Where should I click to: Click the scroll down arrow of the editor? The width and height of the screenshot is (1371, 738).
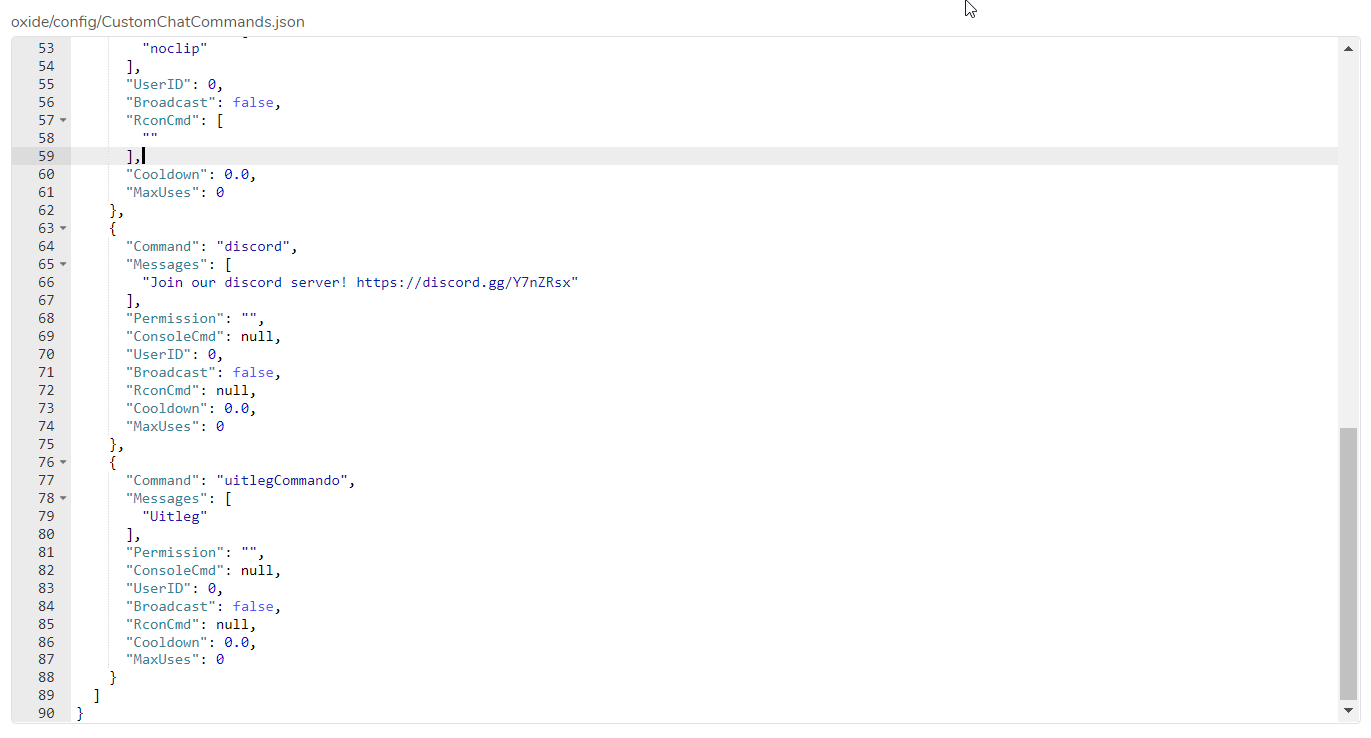coord(1349,711)
